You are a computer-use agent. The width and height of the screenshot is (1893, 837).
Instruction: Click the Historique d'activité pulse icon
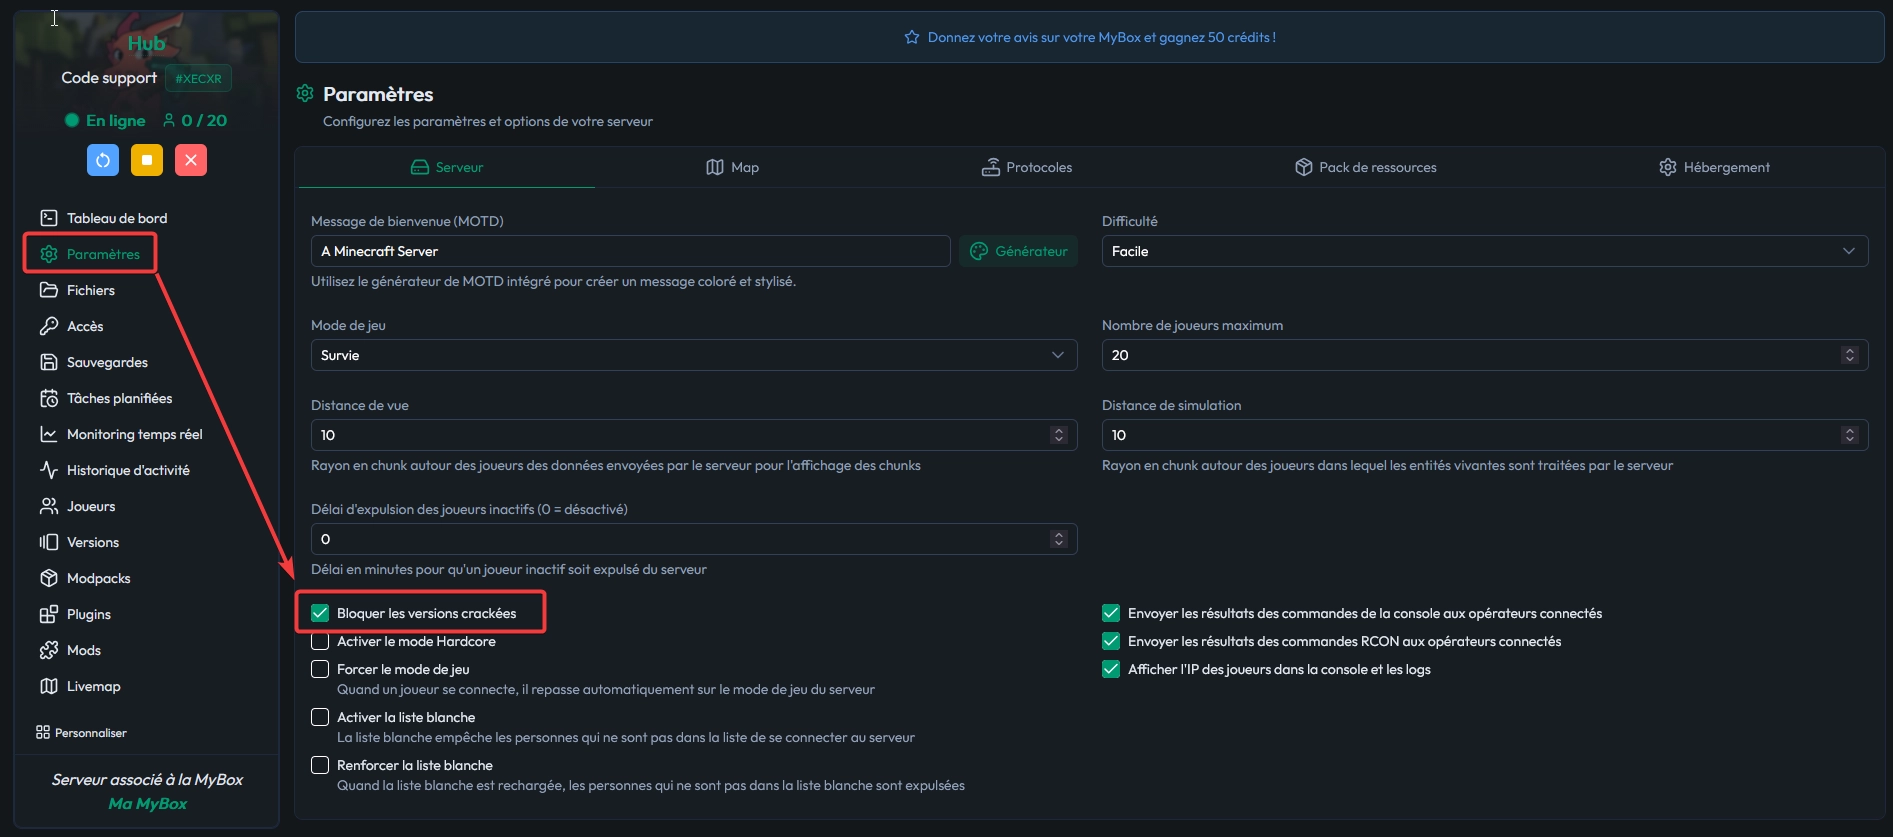tap(48, 470)
